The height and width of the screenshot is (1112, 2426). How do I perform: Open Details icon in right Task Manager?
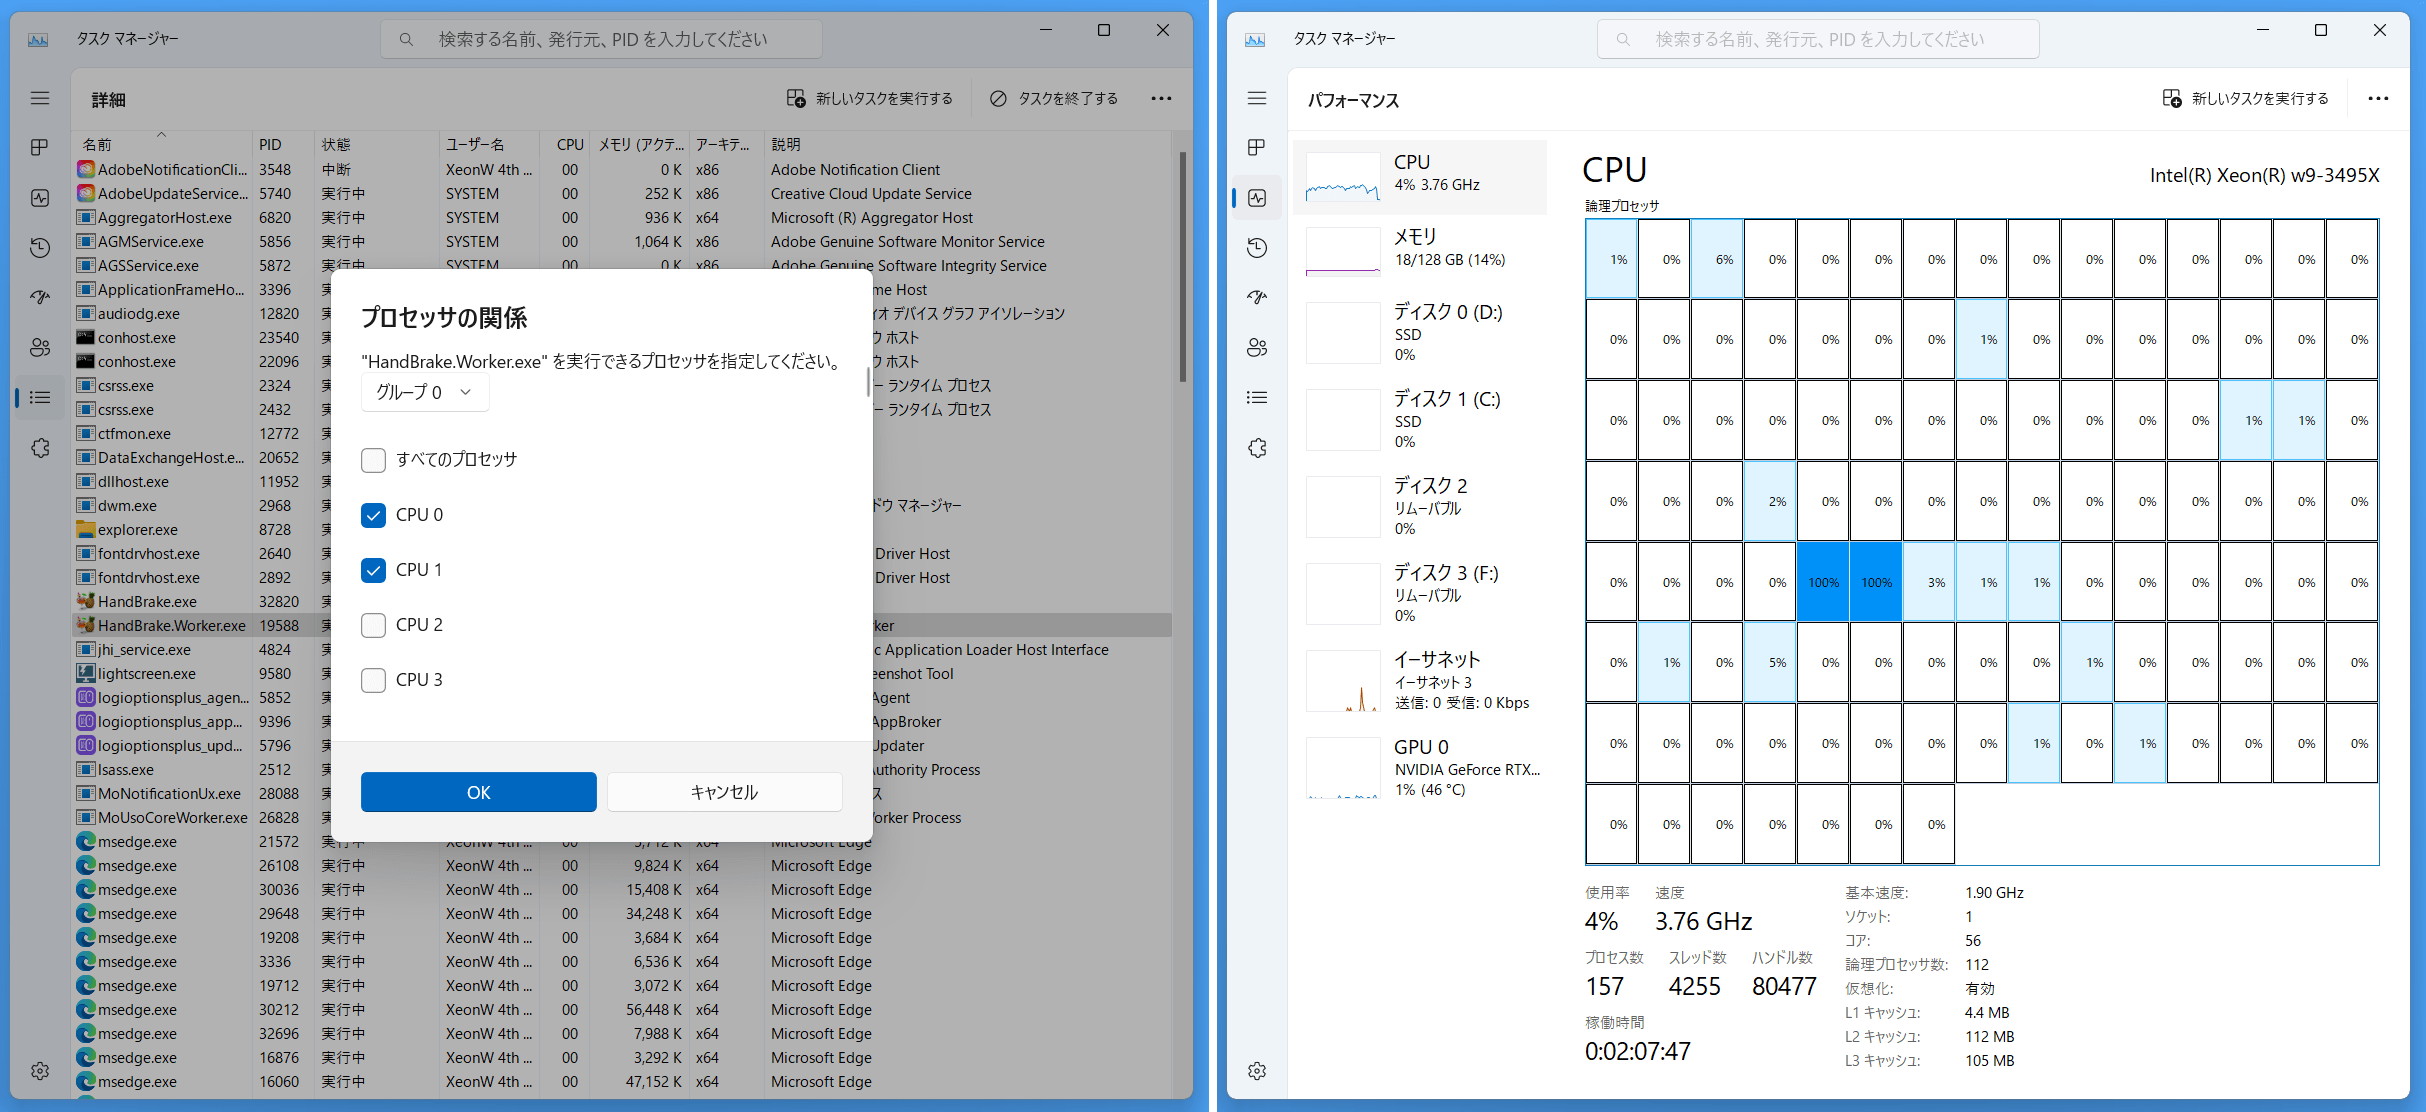pos(1257,397)
